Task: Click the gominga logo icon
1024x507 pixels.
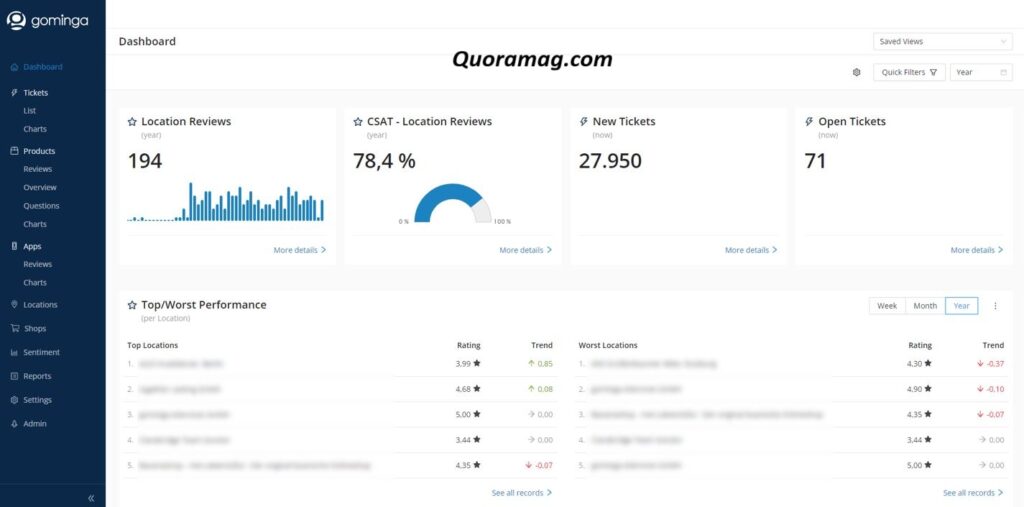Action: (16, 20)
